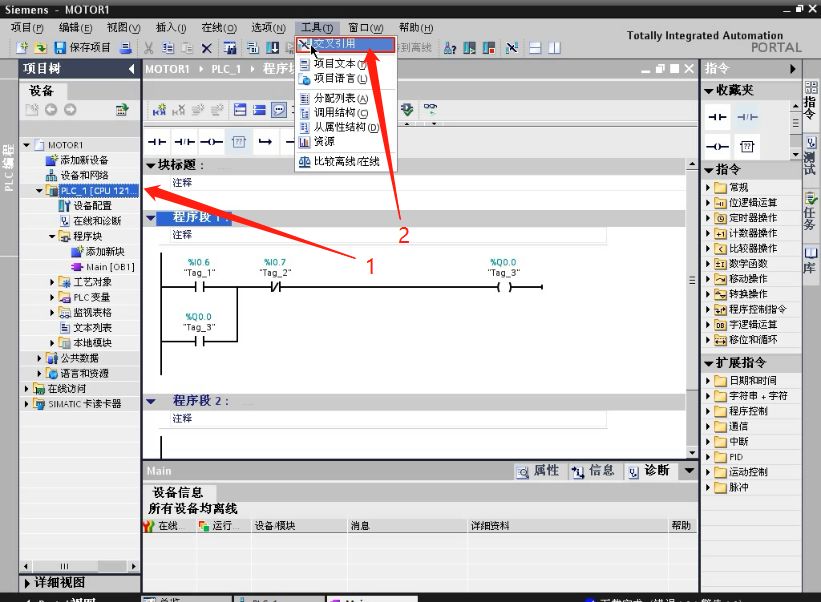Viewport: 821px width, 602px height.
Task: Select 交叉引用 in the 工具 menu
Action: pos(346,44)
